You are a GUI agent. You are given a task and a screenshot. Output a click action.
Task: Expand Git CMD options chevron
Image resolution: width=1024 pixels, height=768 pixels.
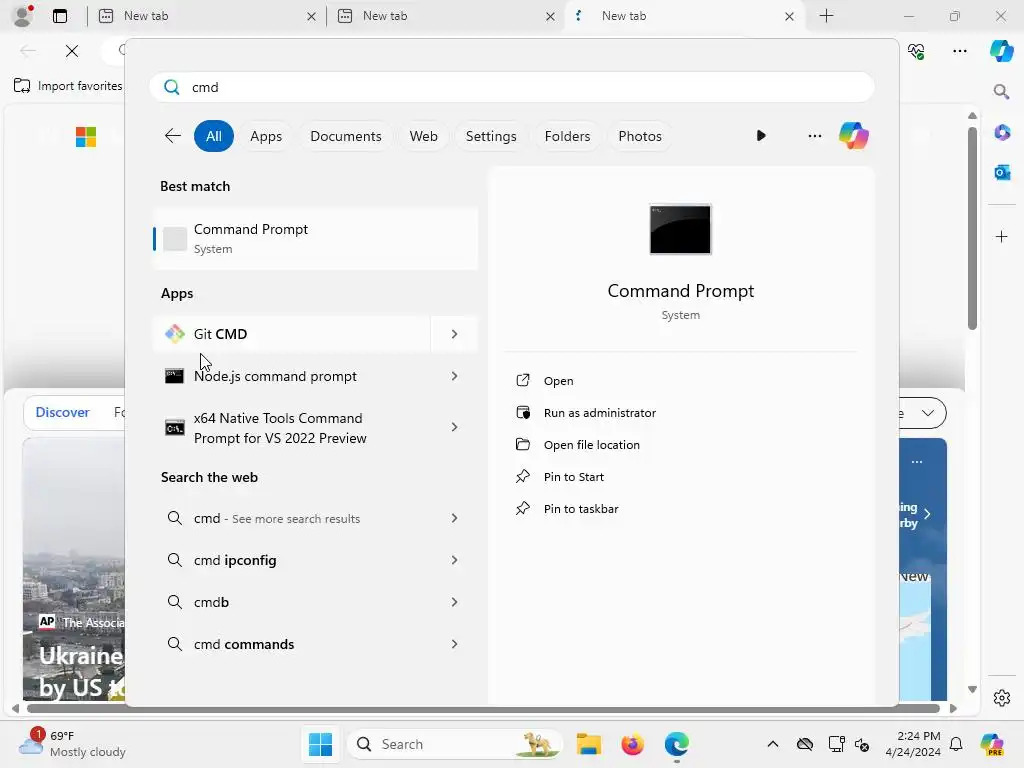click(455, 334)
